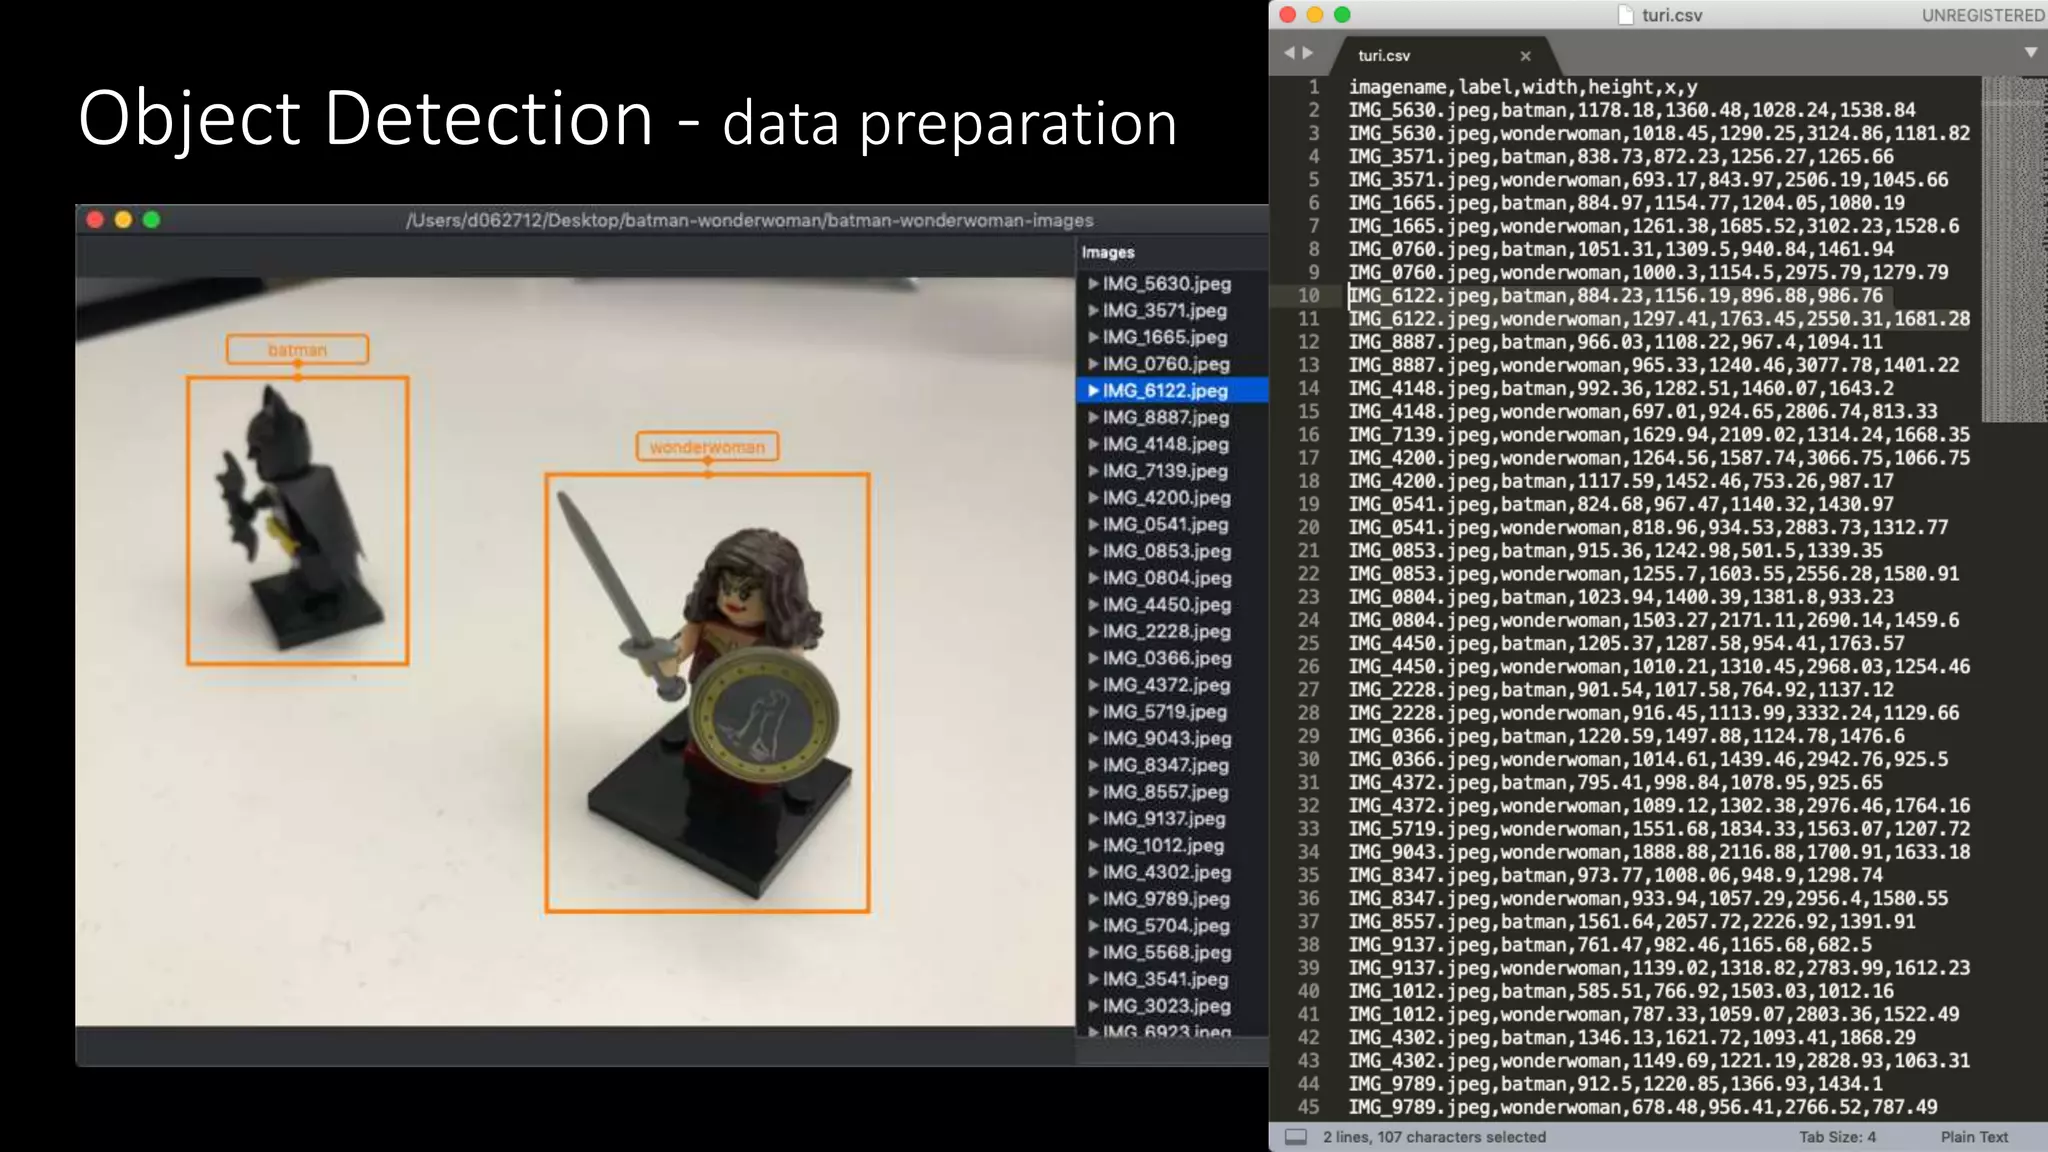Expand the IMG_4200.jpeg disclosure triangle
Image resolution: width=2048 pixels, height=1152 pixels.
point(1093,498)
